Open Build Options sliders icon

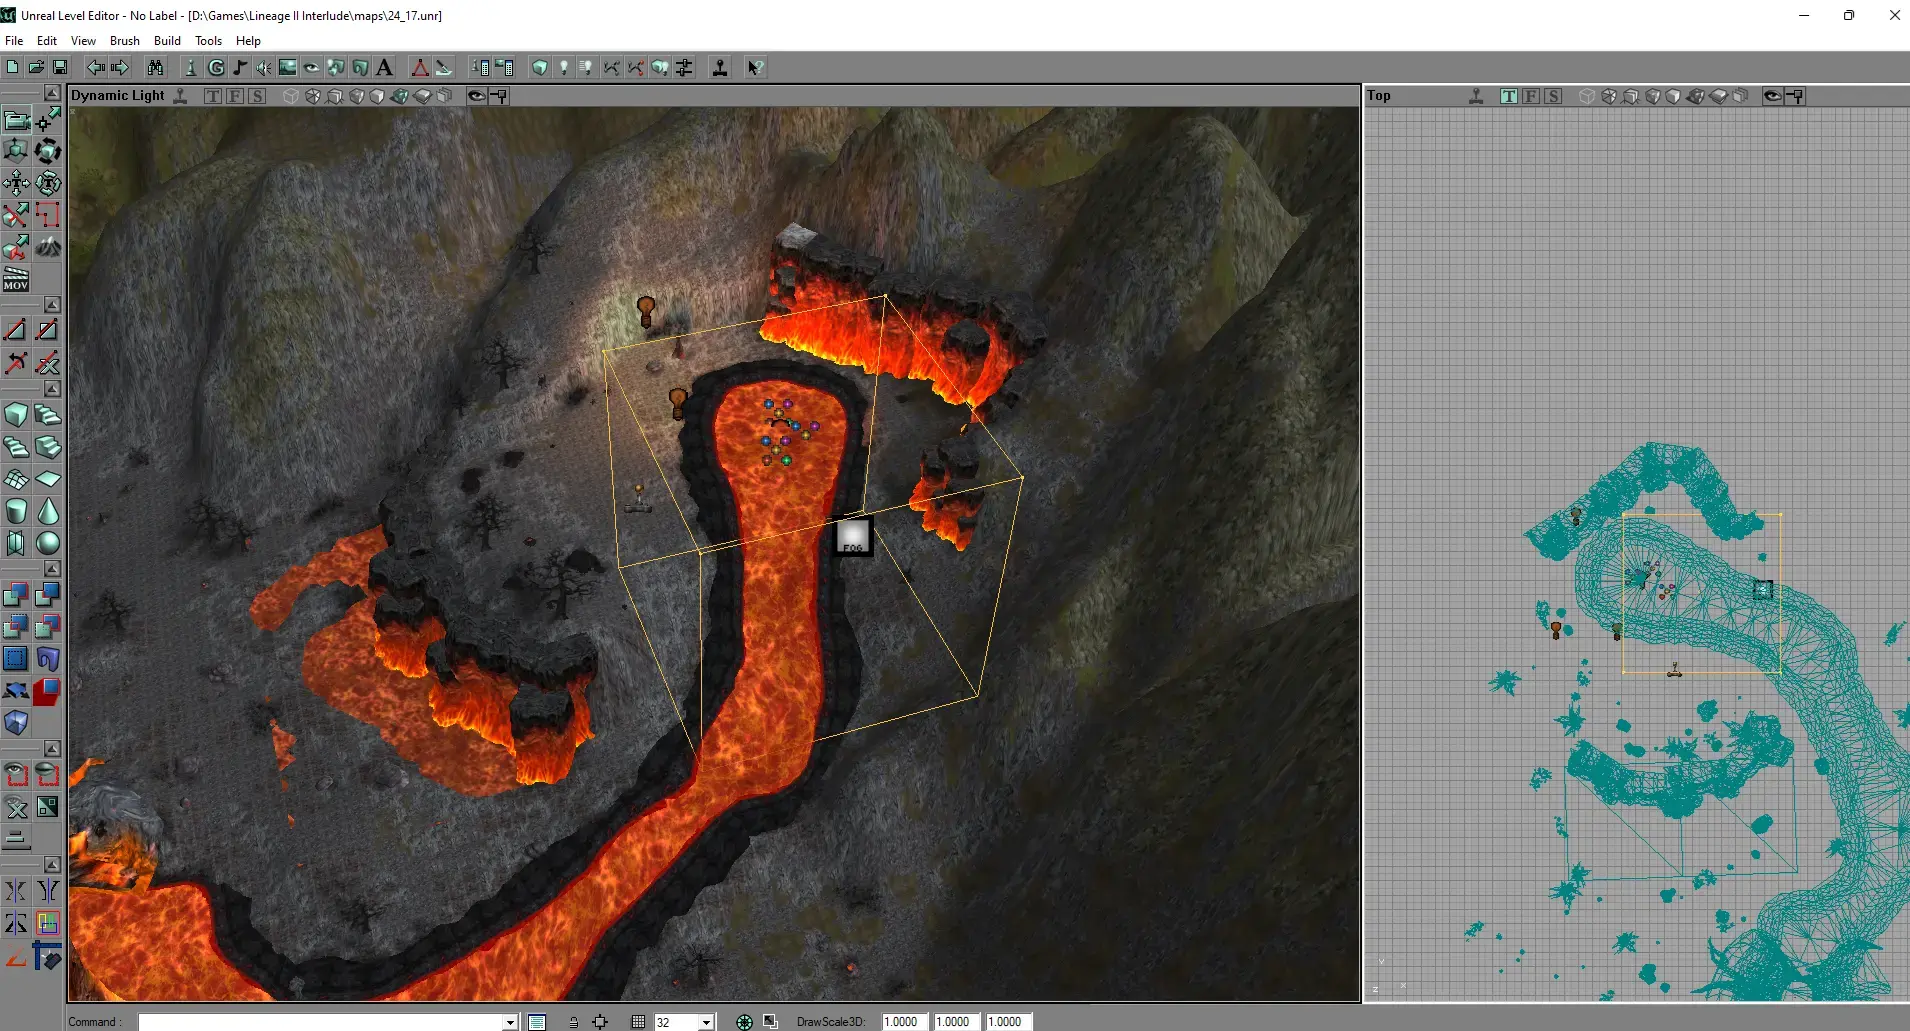[x=684, y=67]
